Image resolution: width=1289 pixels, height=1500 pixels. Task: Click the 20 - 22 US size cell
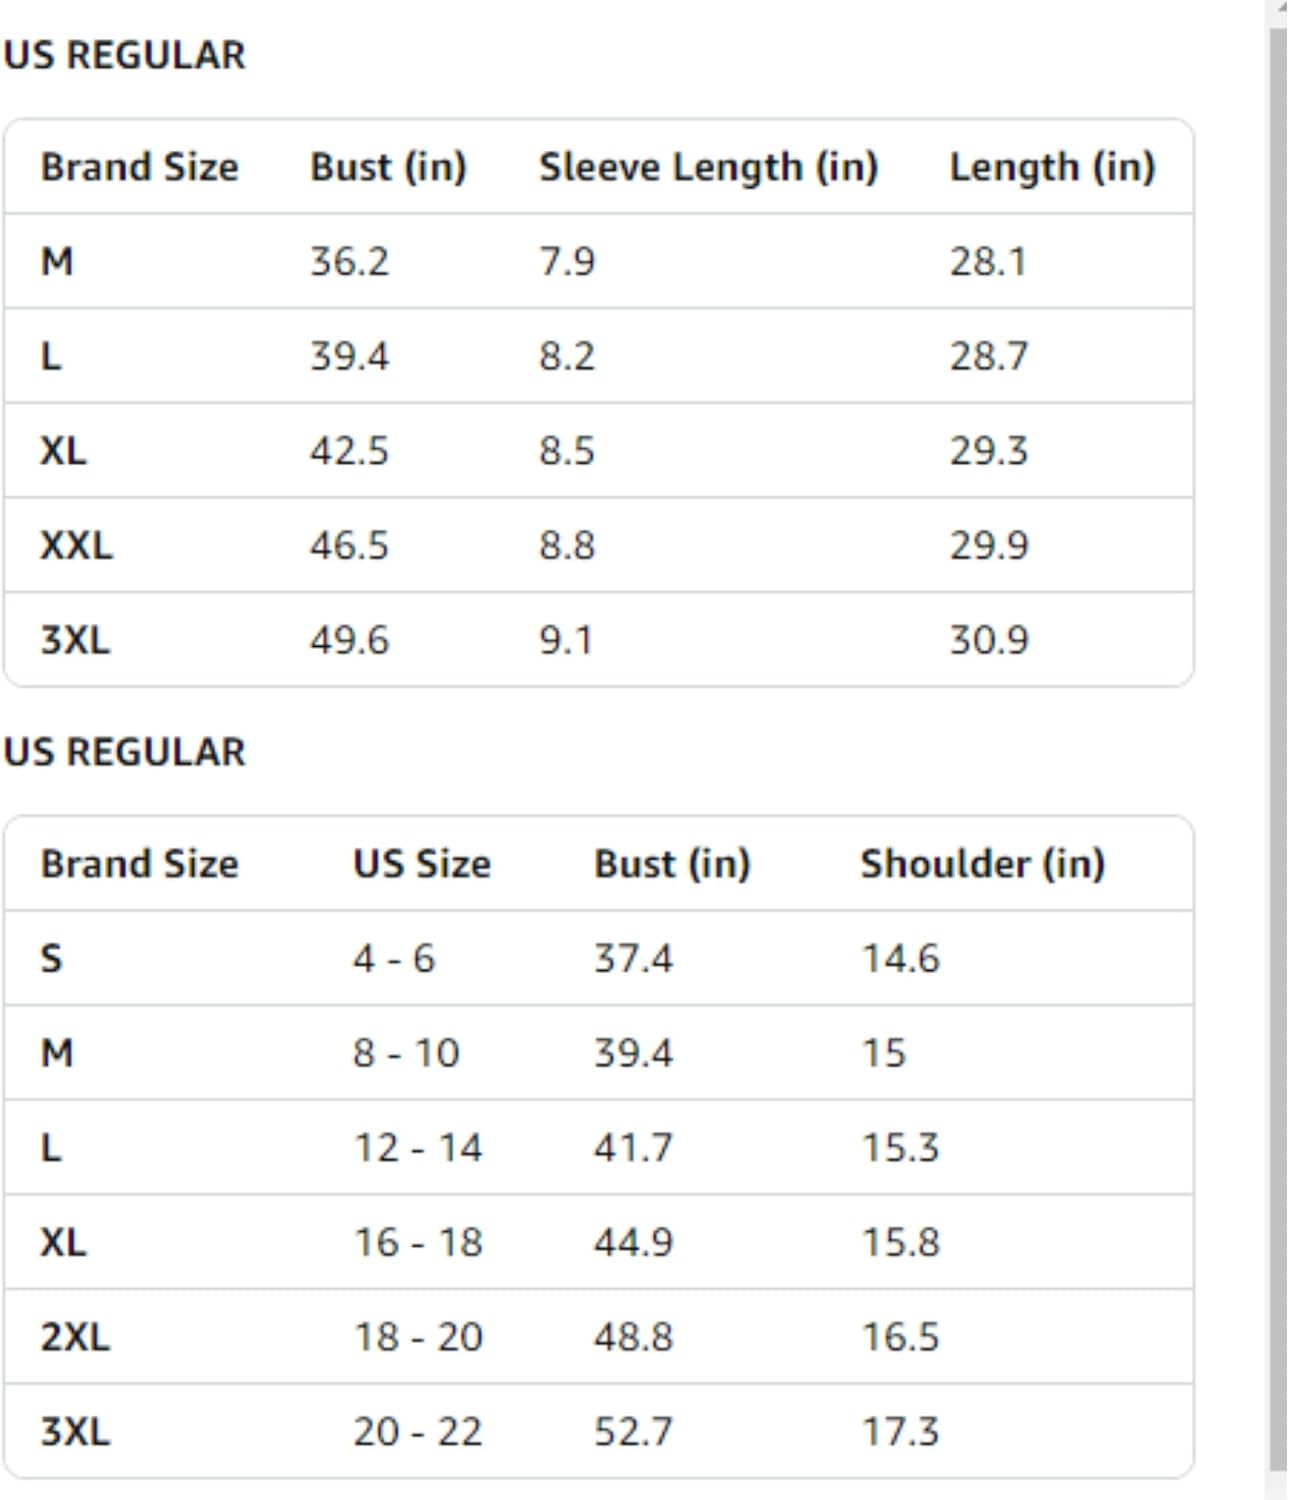point(417,1432)
